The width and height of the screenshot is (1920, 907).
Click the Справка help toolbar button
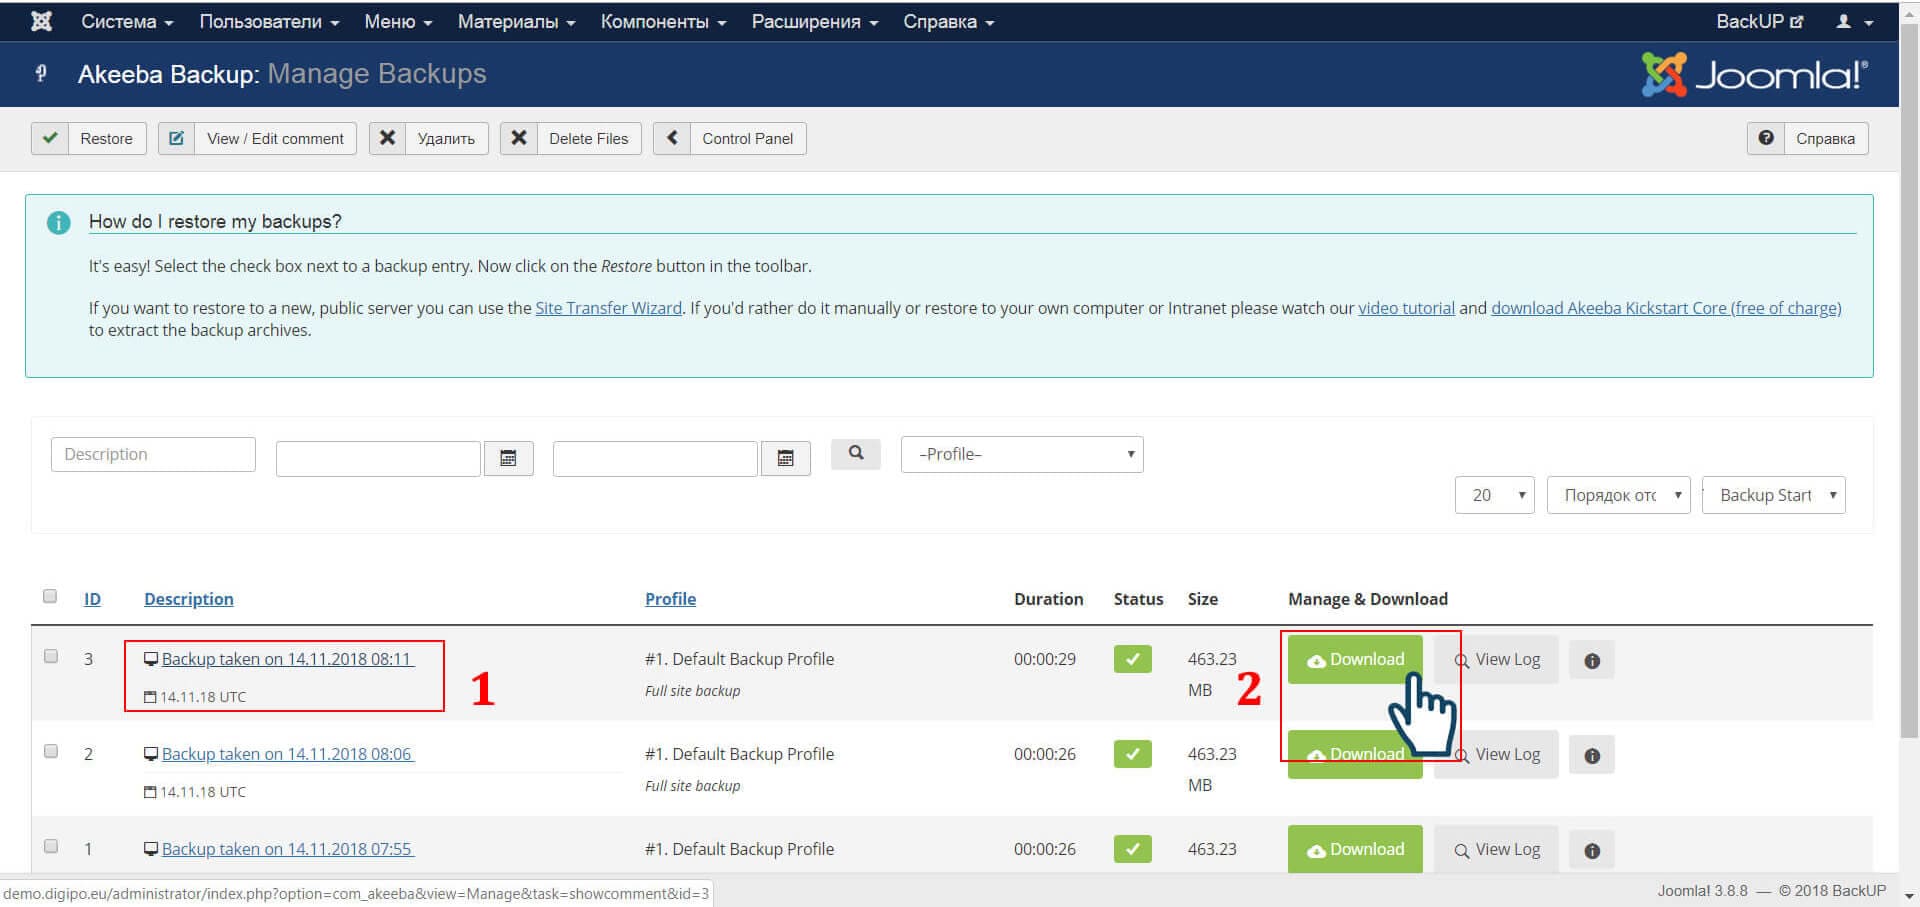coord(1807,138)
